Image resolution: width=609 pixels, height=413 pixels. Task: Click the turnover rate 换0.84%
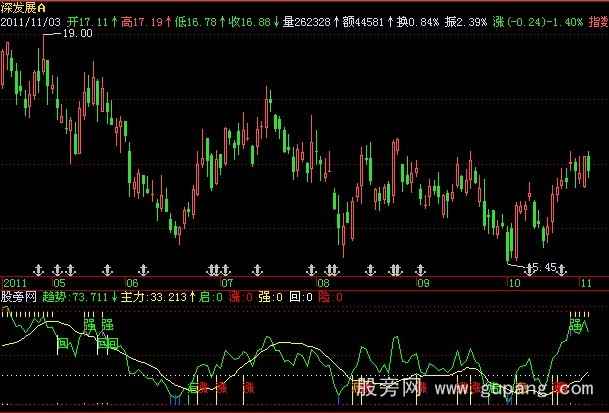[418, 22]
